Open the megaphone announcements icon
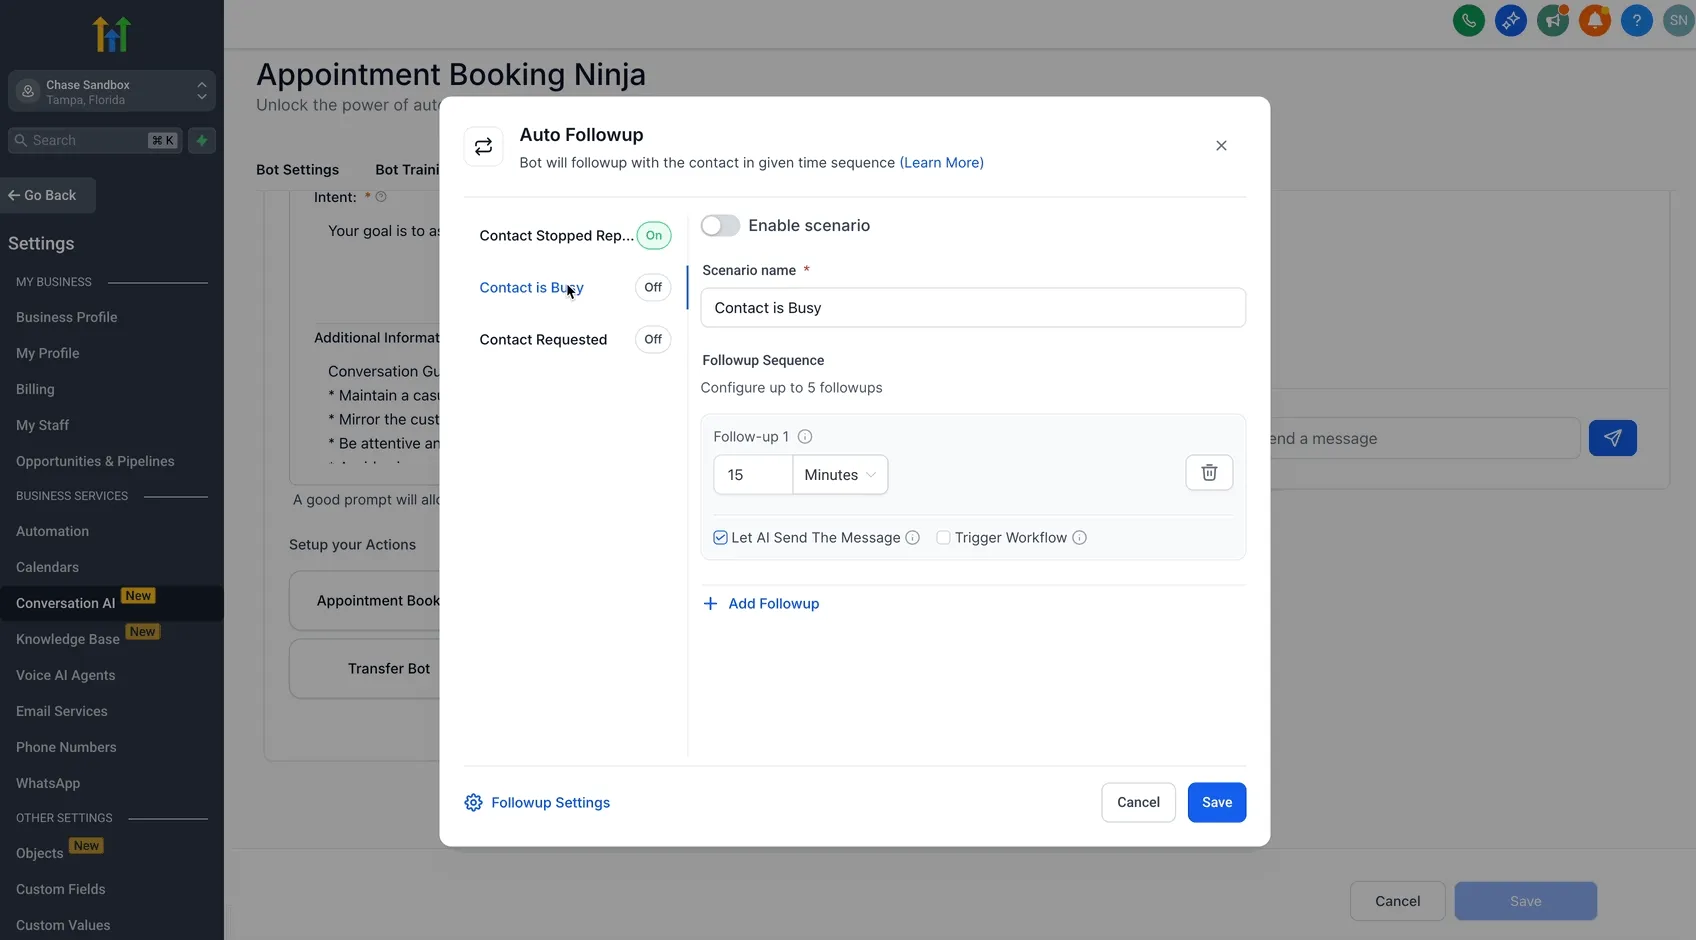Viewport: 1696px width, 940px height. (1552, 20)
